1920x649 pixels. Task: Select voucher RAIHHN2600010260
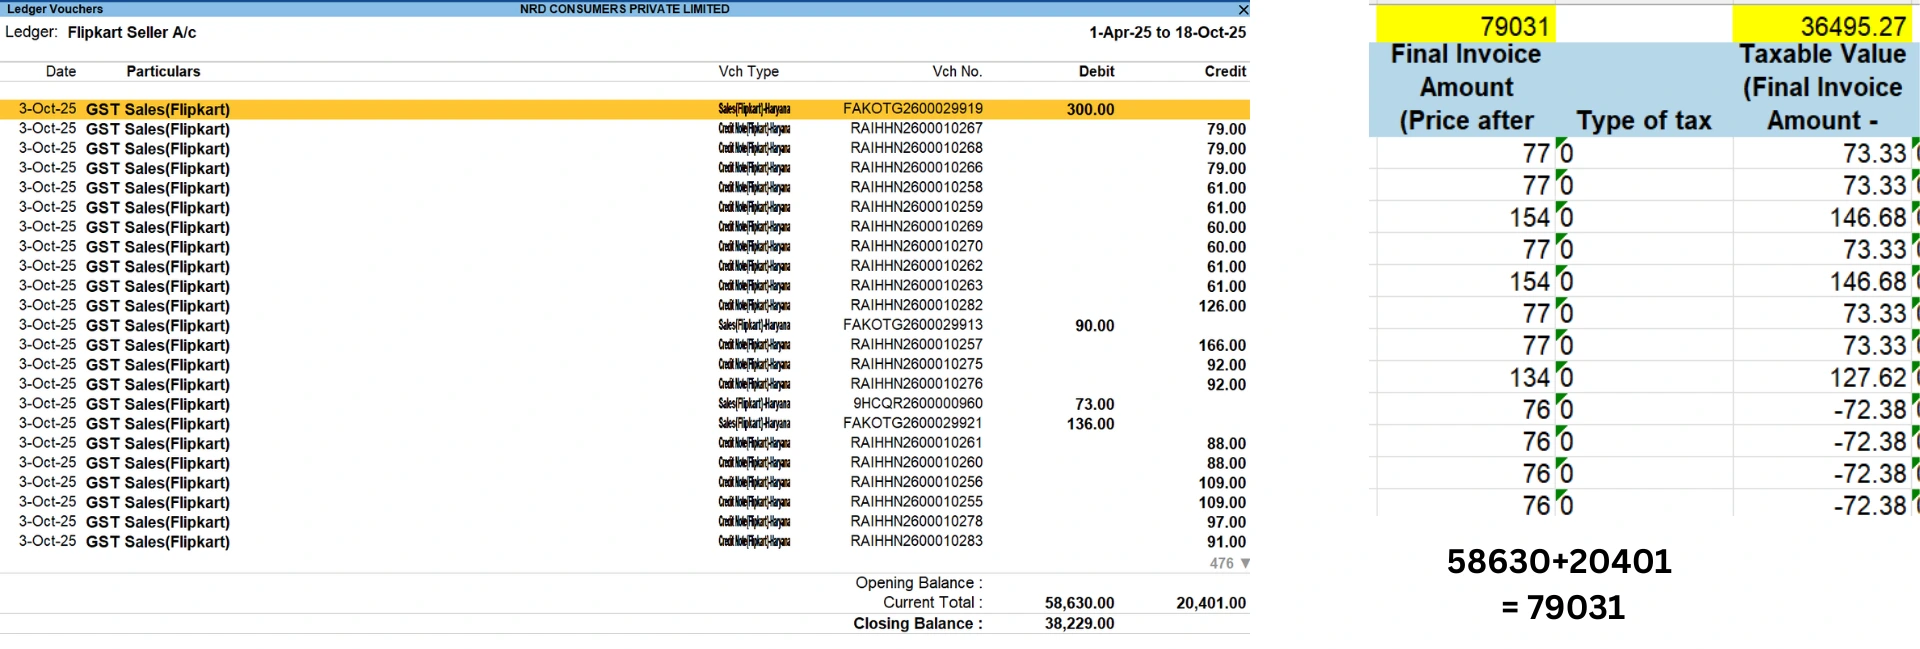[625, 463]
